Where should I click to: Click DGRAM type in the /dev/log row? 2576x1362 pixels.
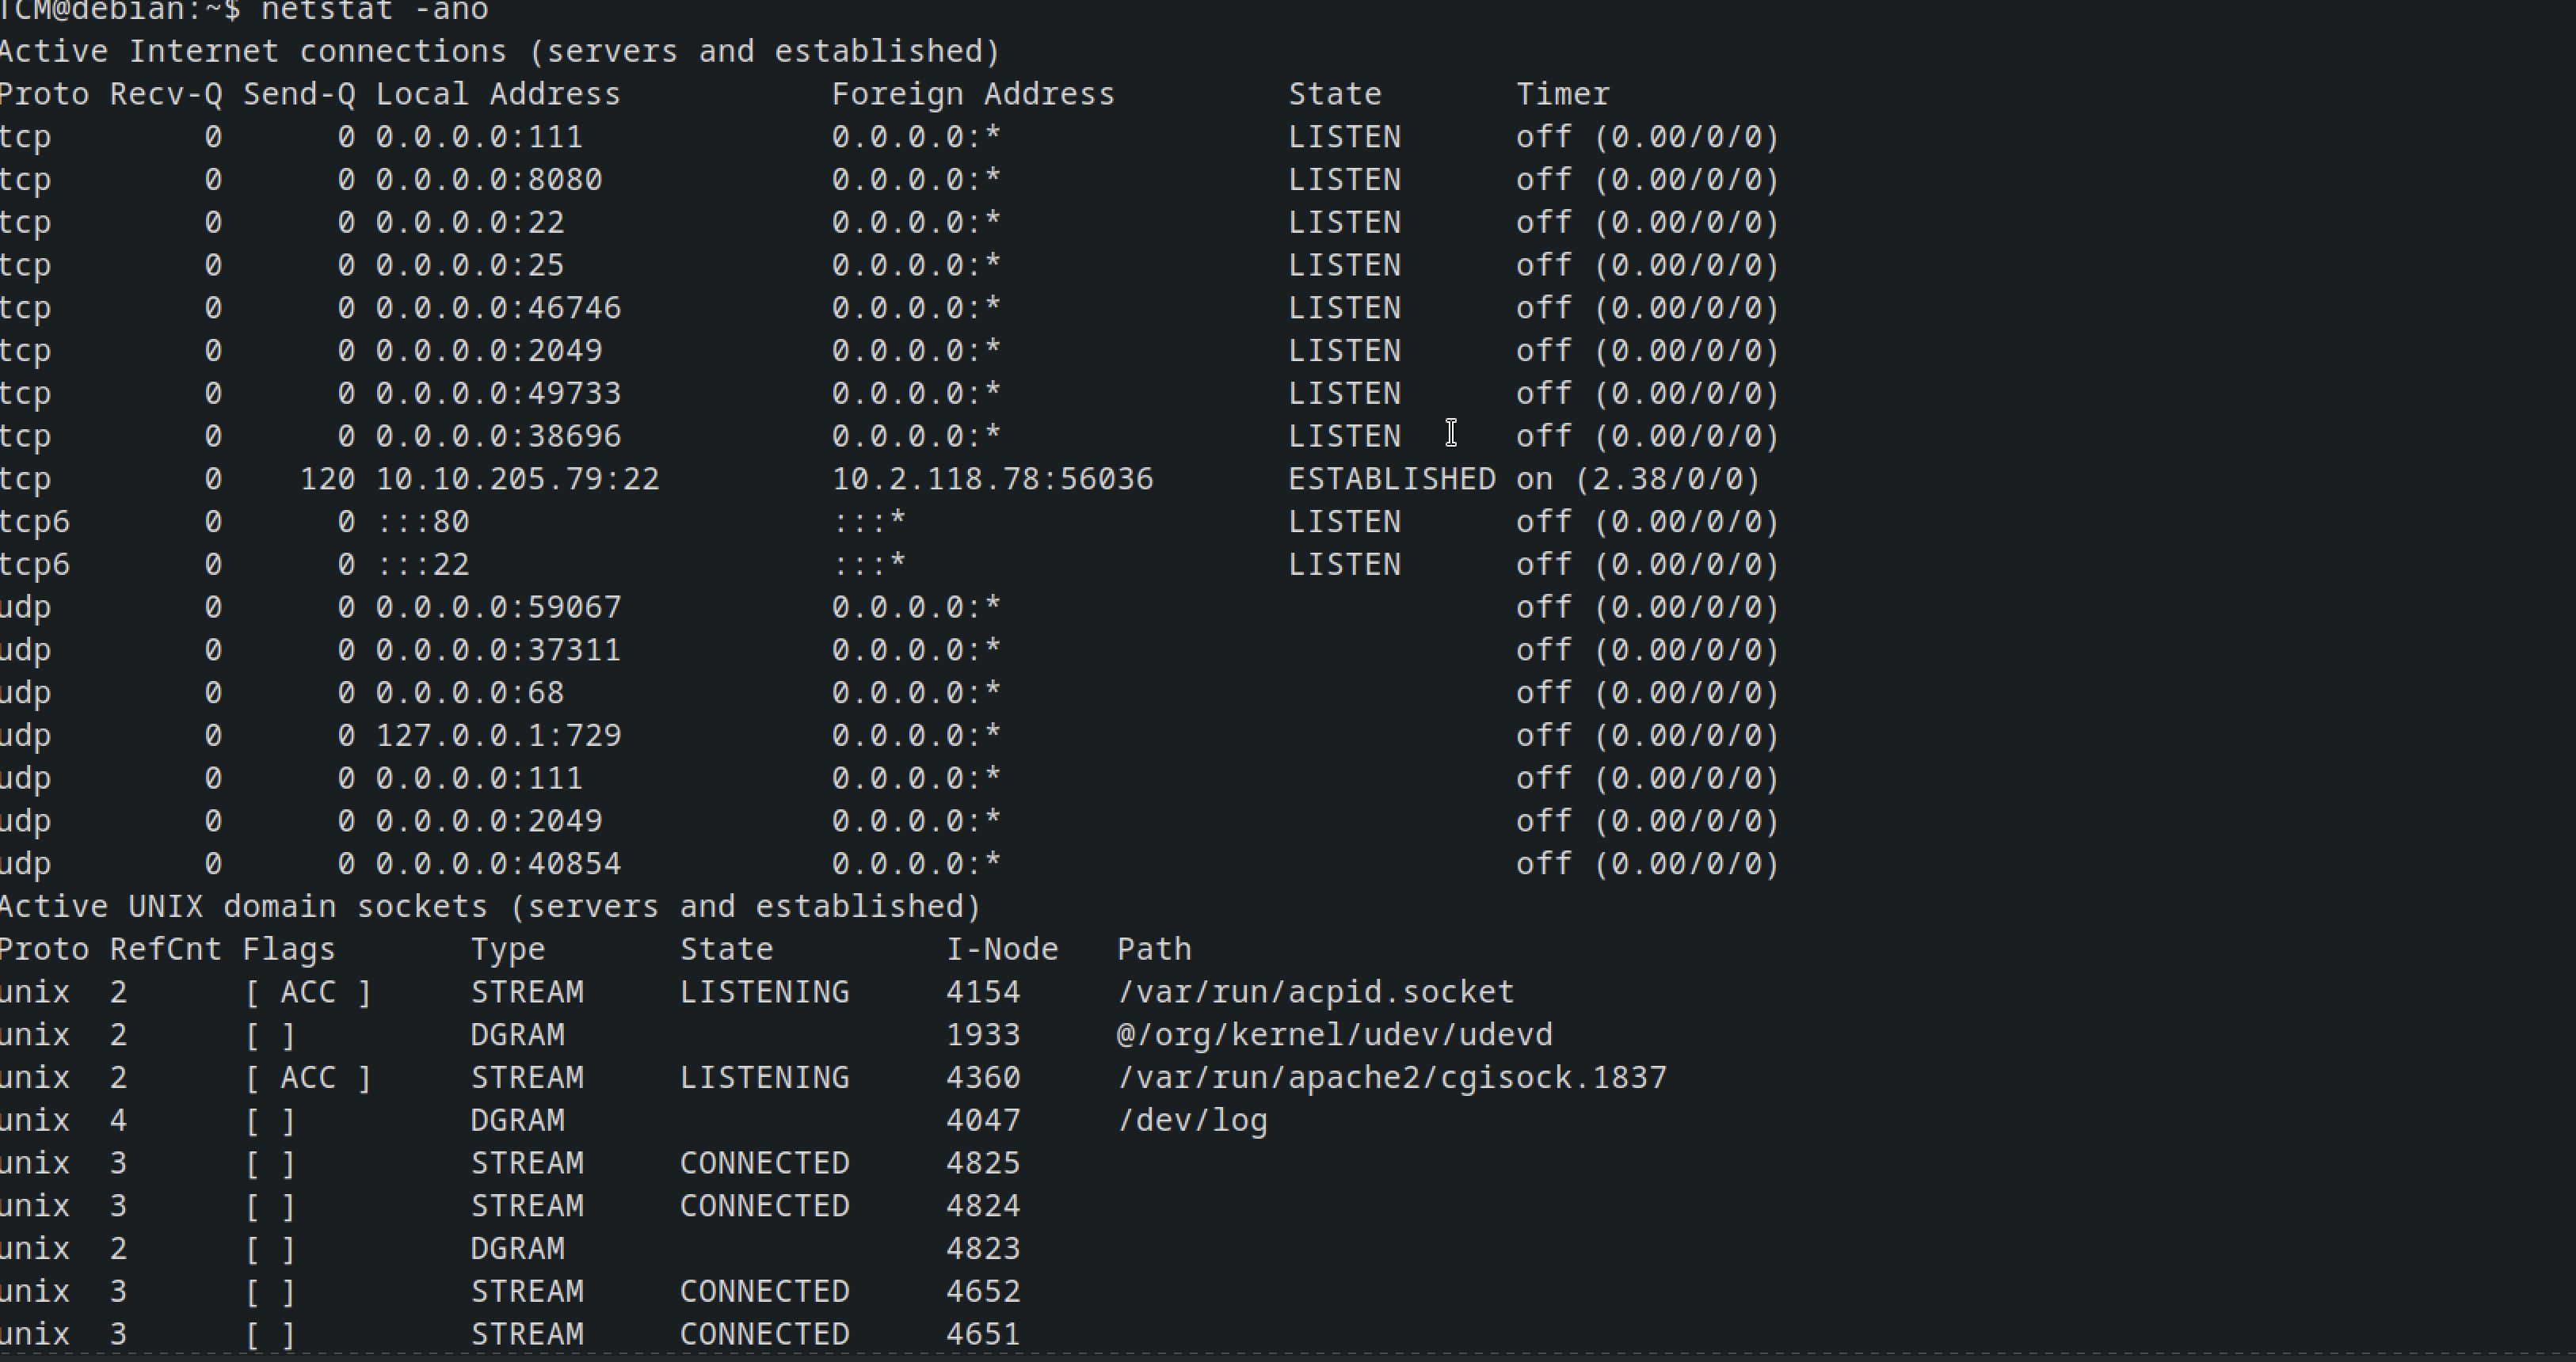click(518, 1121)
